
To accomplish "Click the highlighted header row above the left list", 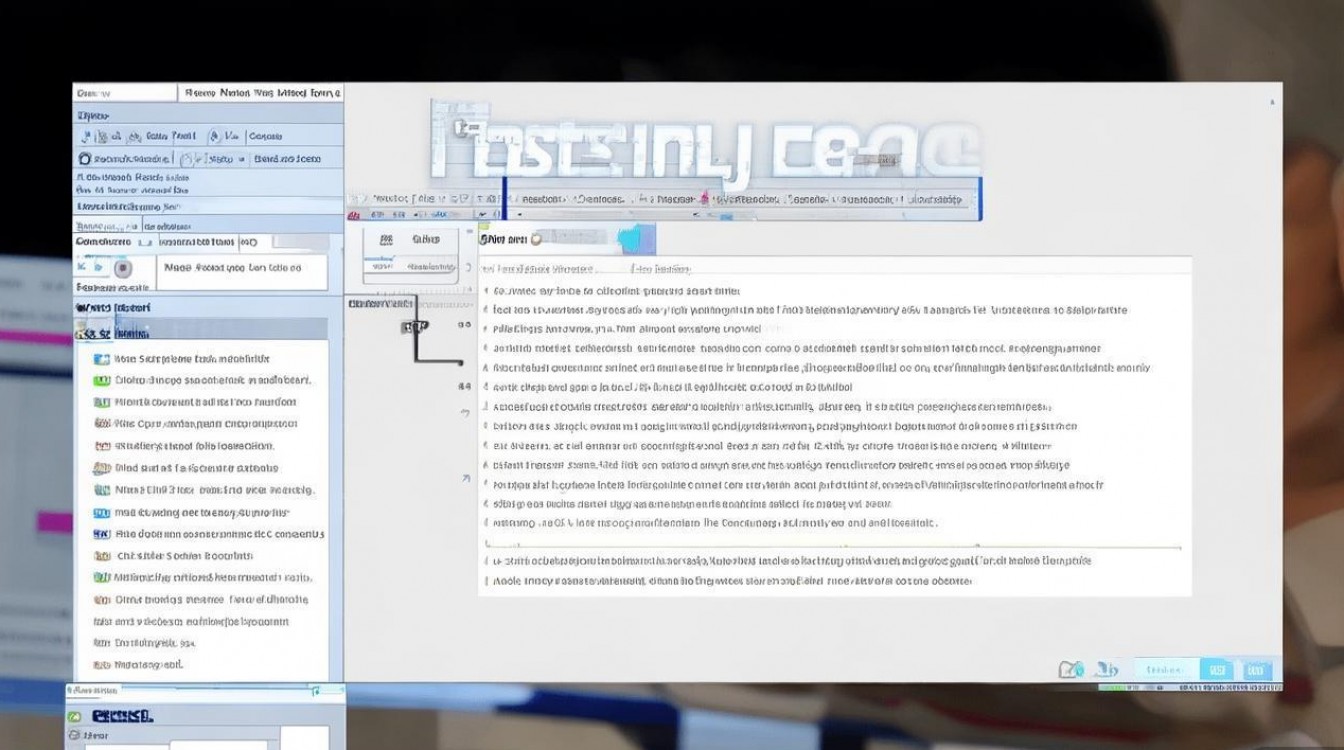I will point(201,330).
